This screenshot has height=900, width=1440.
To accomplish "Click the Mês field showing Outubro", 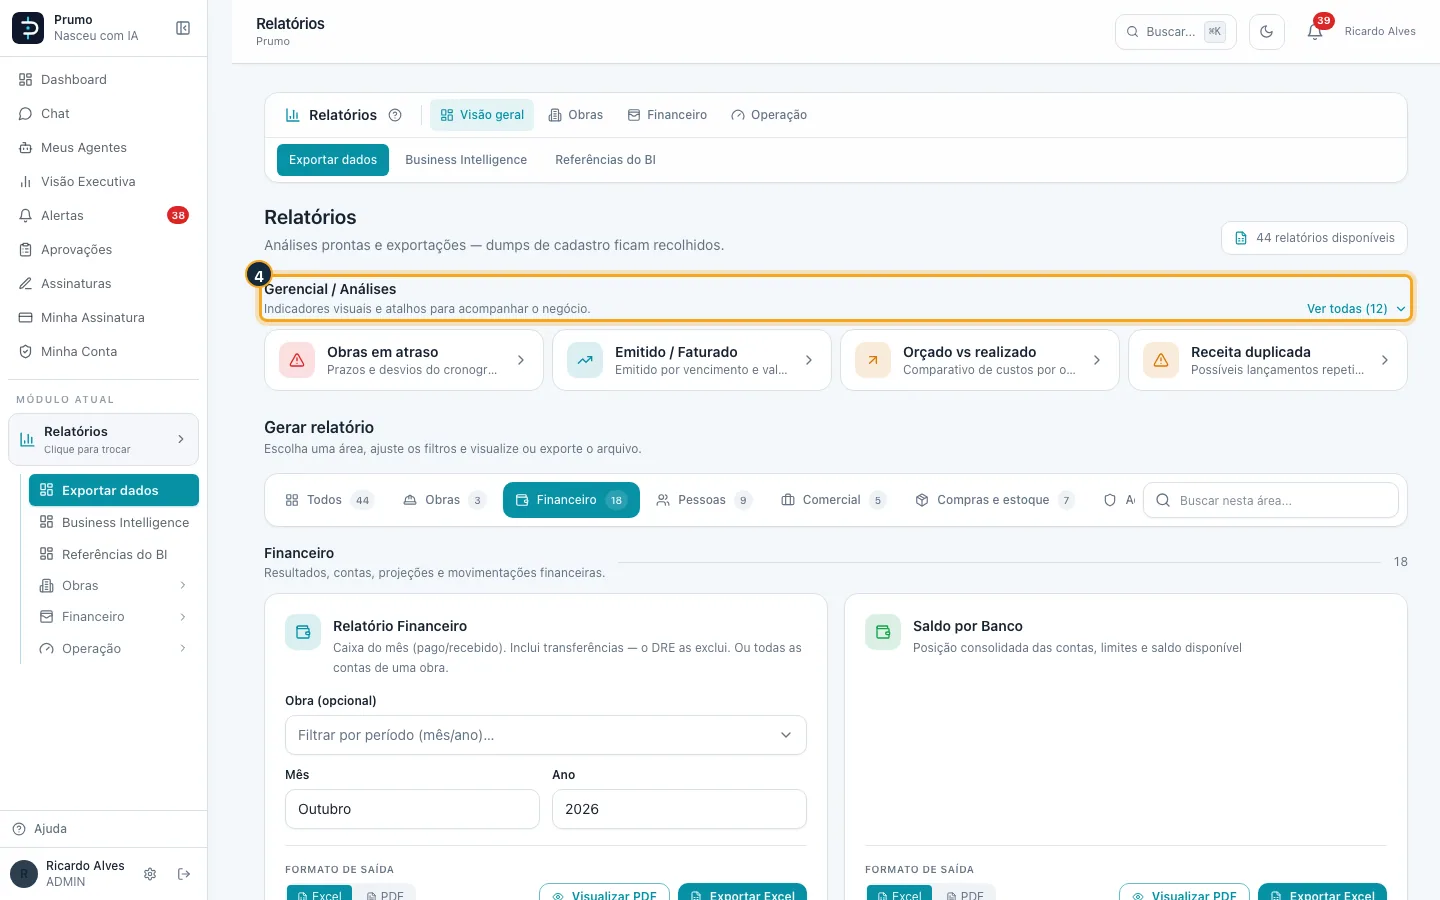I will (412, 809).
